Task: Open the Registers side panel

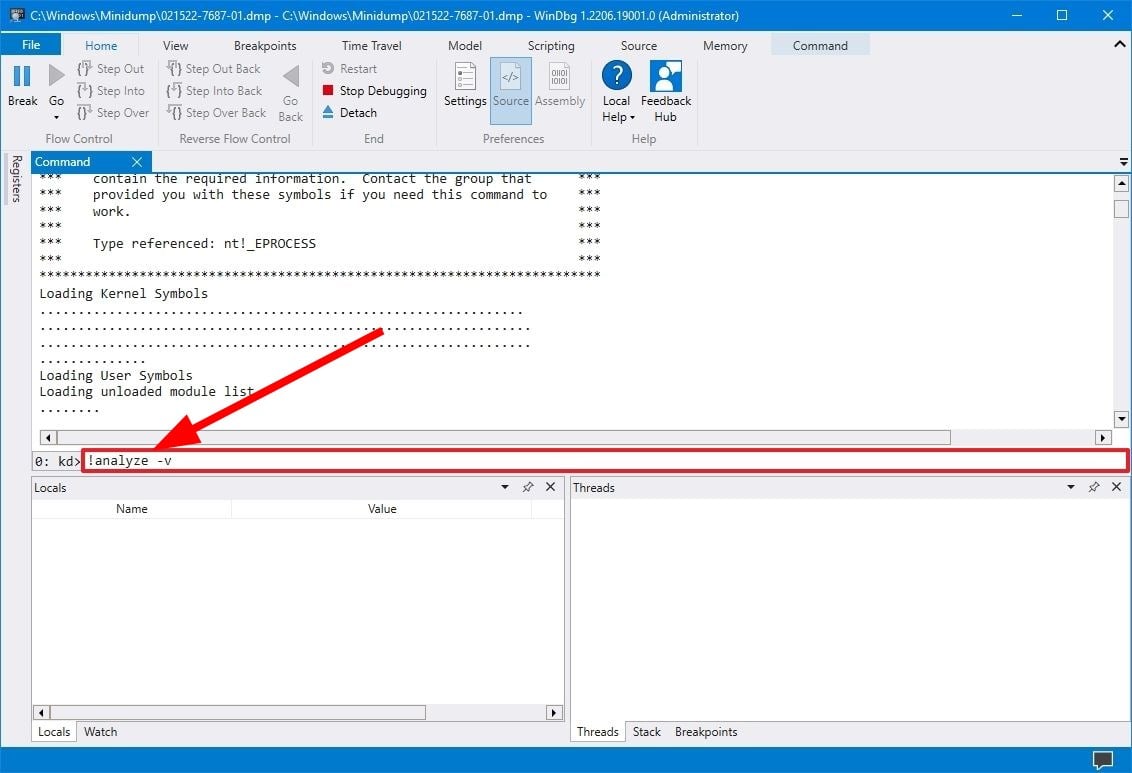Action: click(16, 178)
